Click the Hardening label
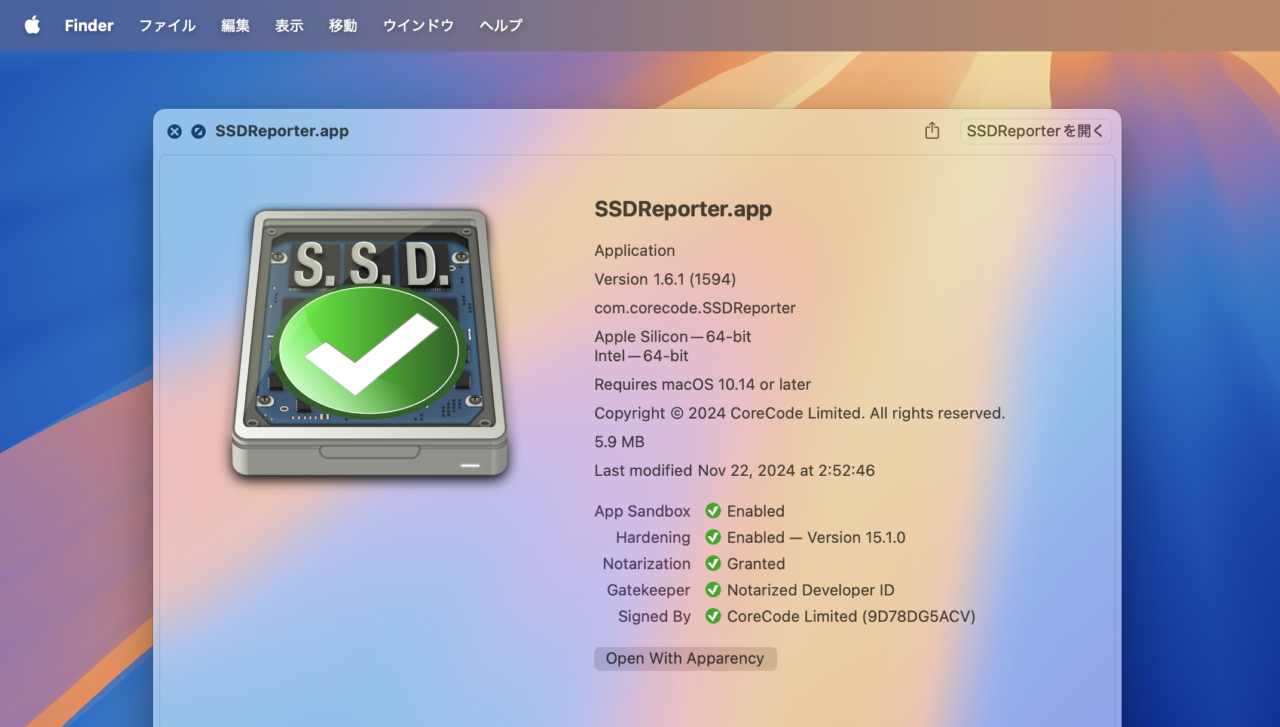The width and height of the screenshot is (1280, 727). point(653,537)
